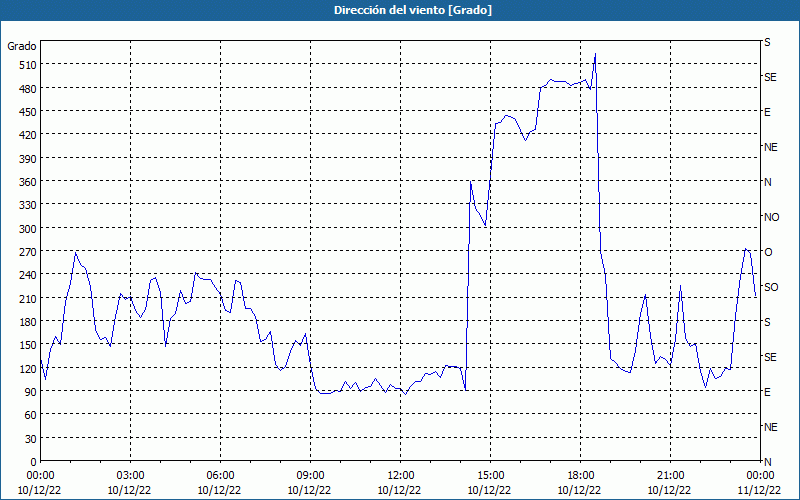Pick the 150 tick label on the left axis
Screen dimensions: 800x500
point(28,345)
